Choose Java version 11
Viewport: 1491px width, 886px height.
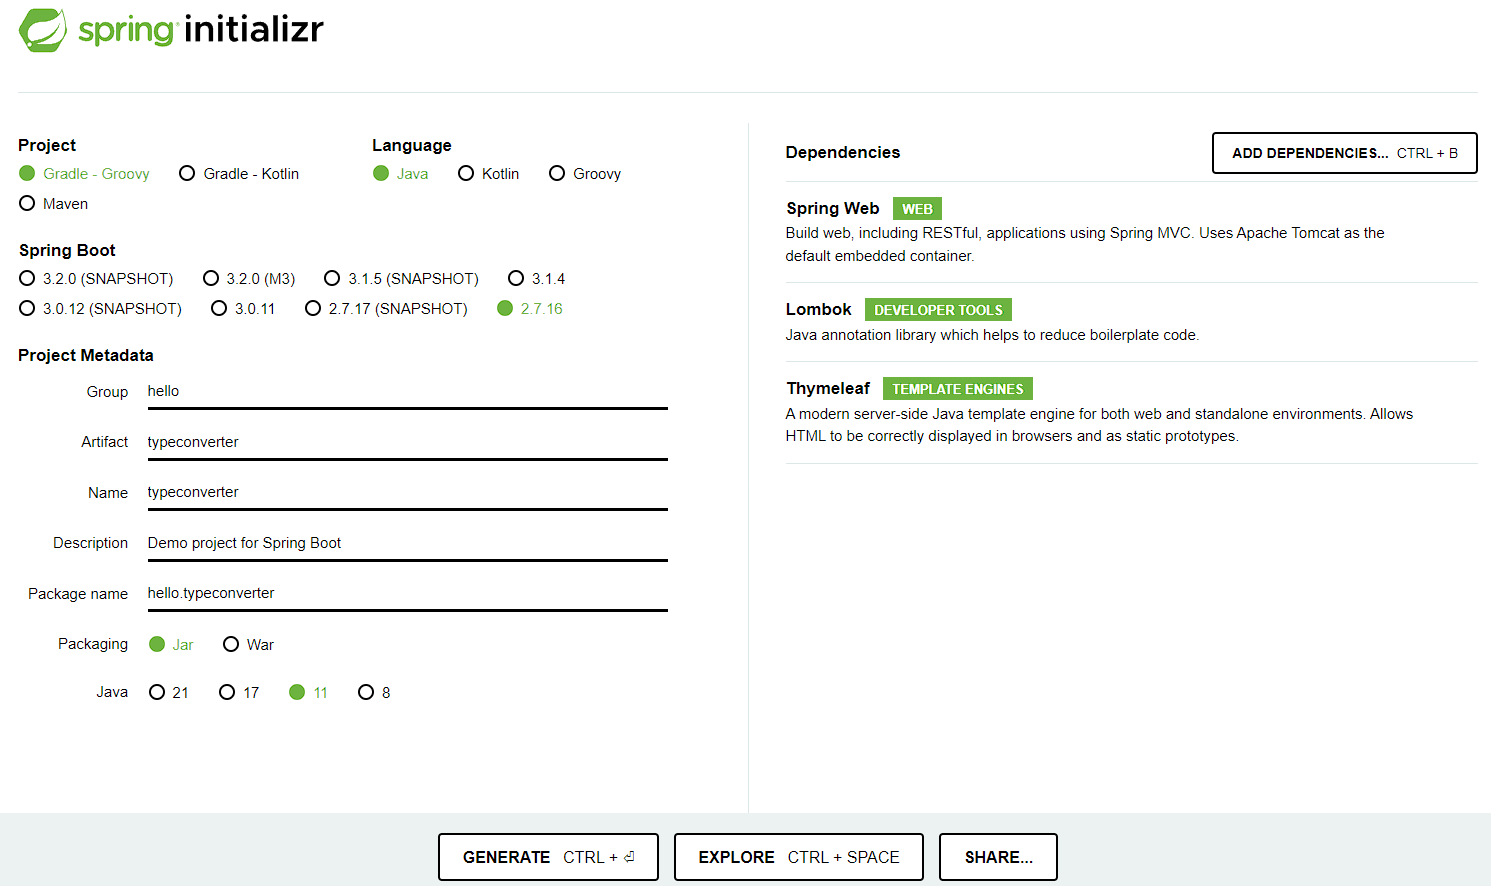308,693
